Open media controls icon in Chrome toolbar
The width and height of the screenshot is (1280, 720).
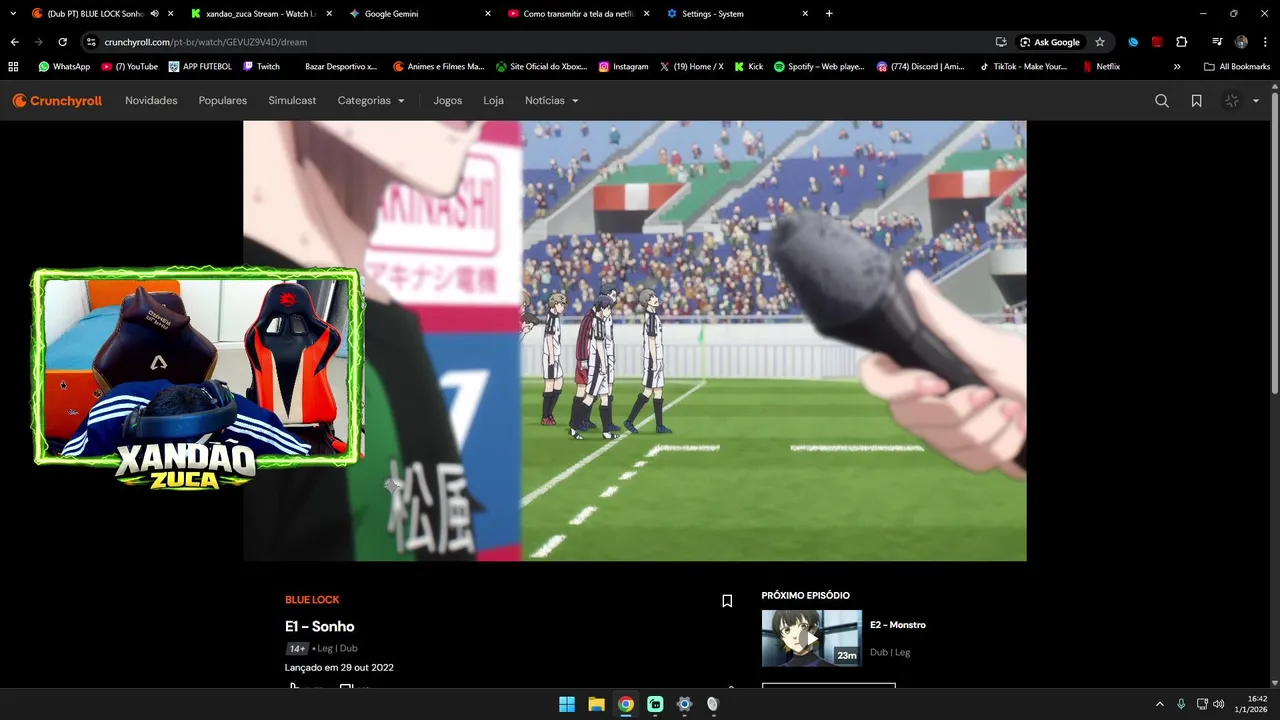pos(1217,42)
